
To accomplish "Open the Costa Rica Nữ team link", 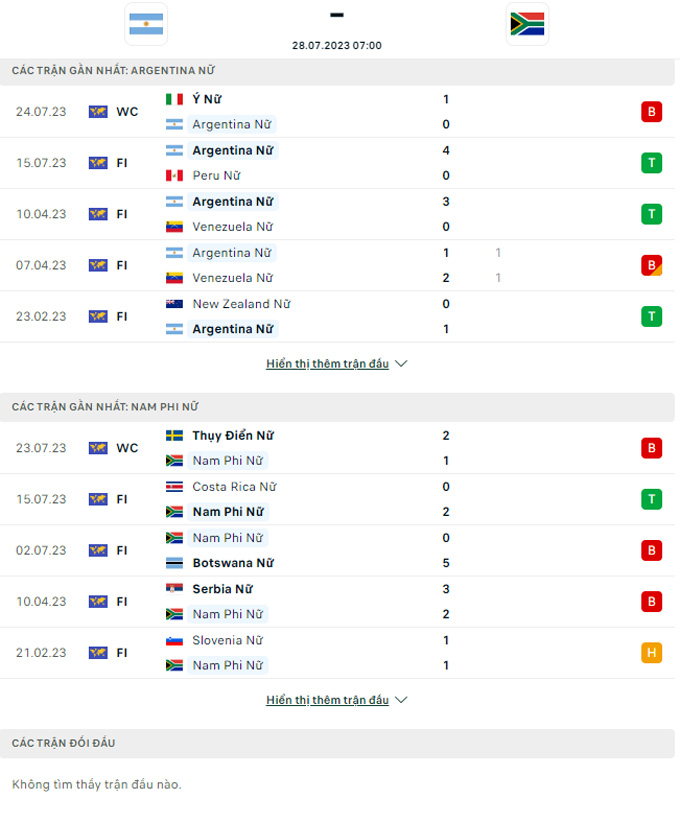I will (234, 487).
